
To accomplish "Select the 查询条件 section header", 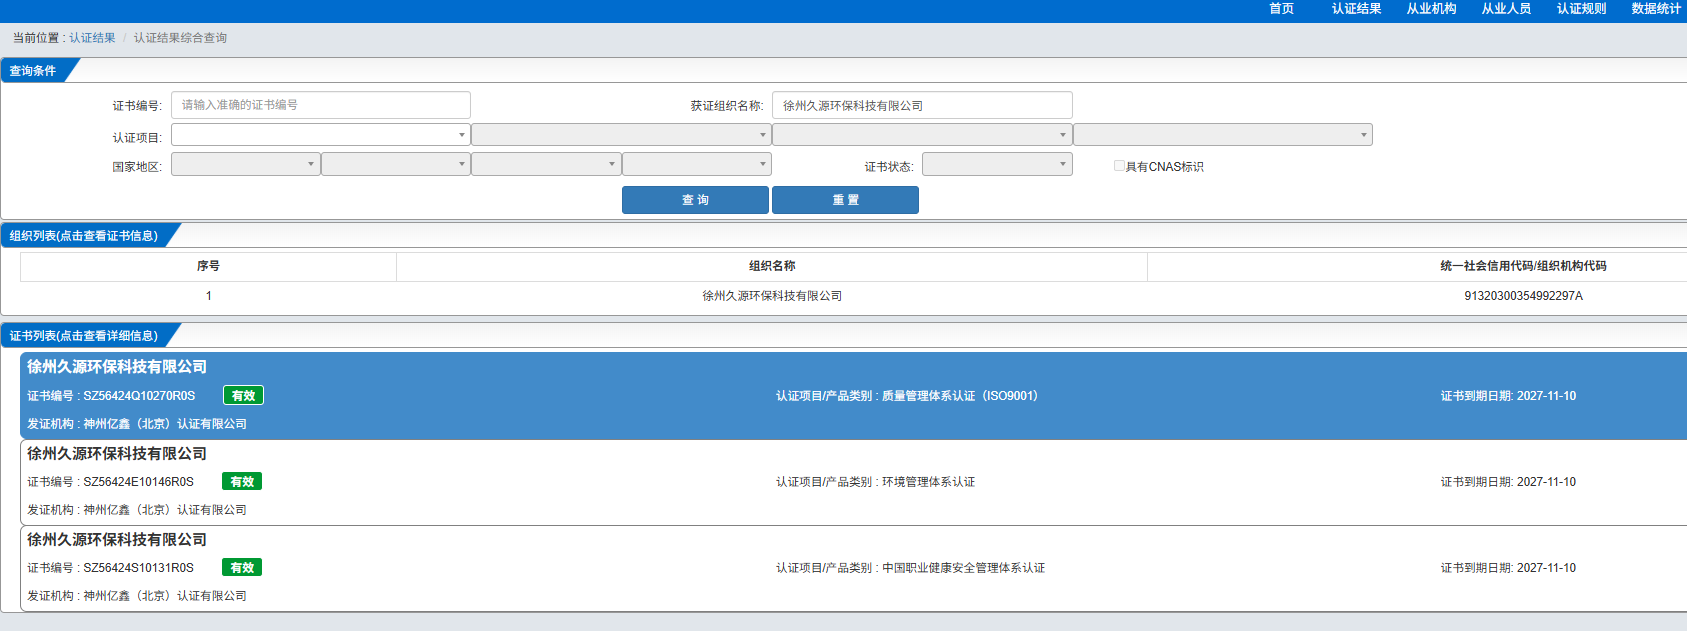I will [33, 71].
